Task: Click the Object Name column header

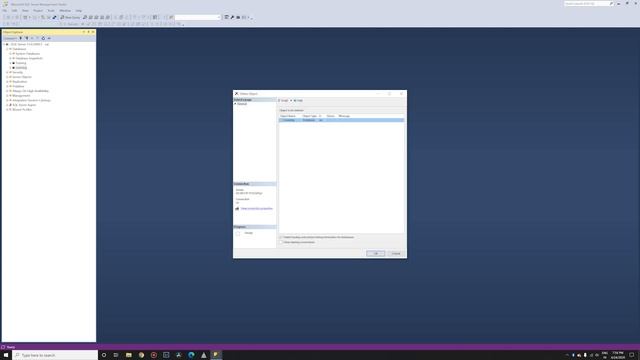Action: (288, 116)
